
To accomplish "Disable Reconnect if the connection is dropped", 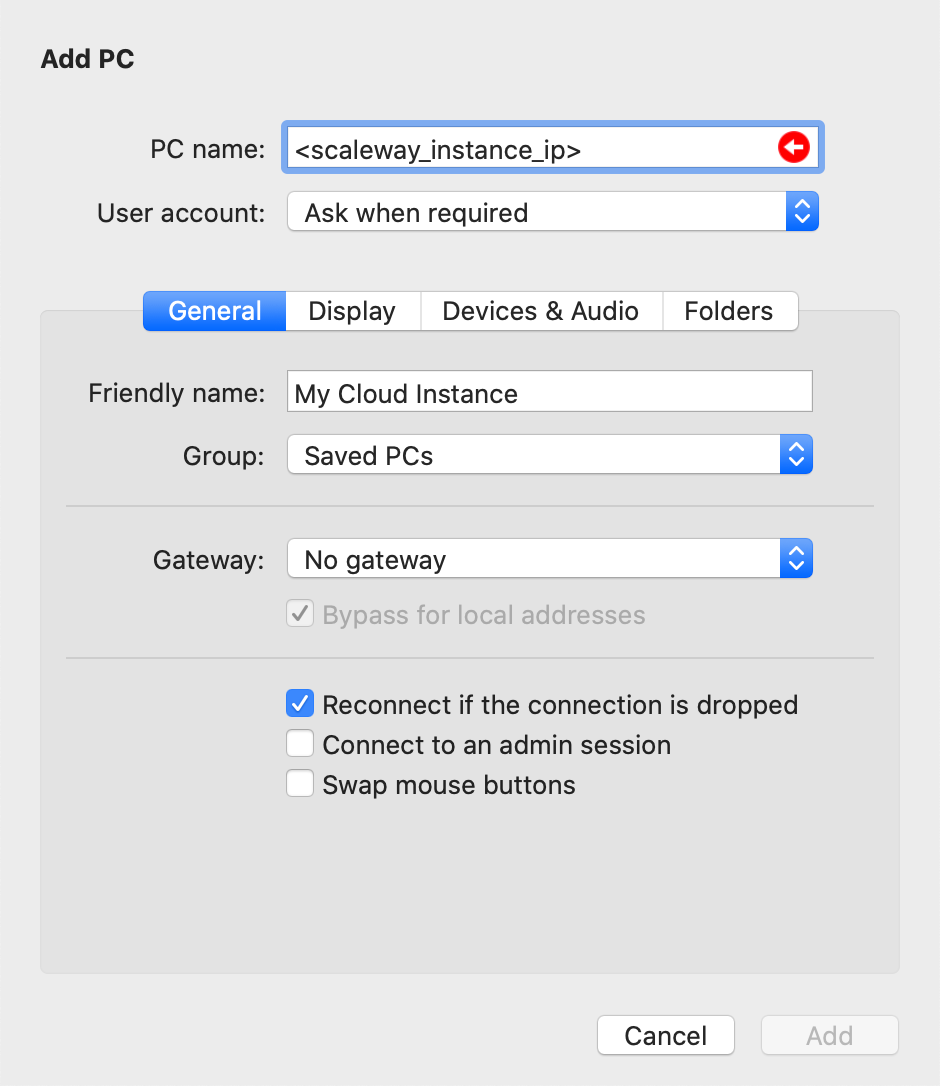I will tap(301, 704).
